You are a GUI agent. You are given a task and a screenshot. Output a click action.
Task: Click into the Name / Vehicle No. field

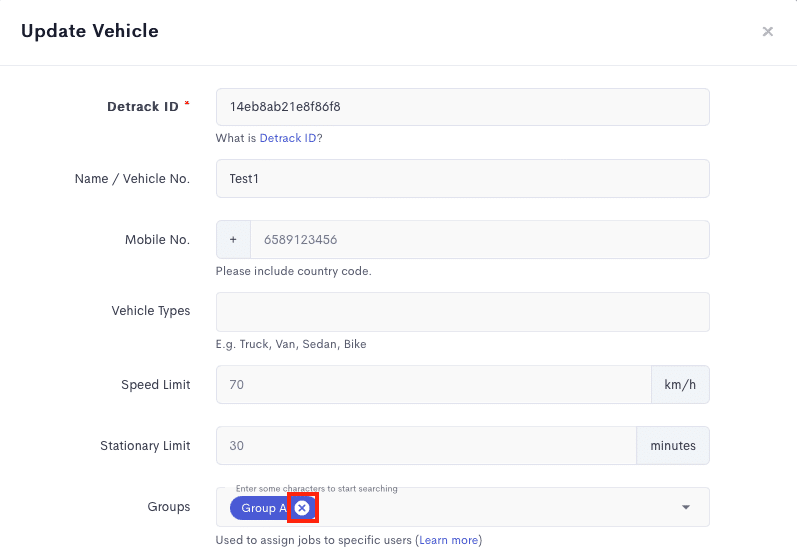pos(463,178)
